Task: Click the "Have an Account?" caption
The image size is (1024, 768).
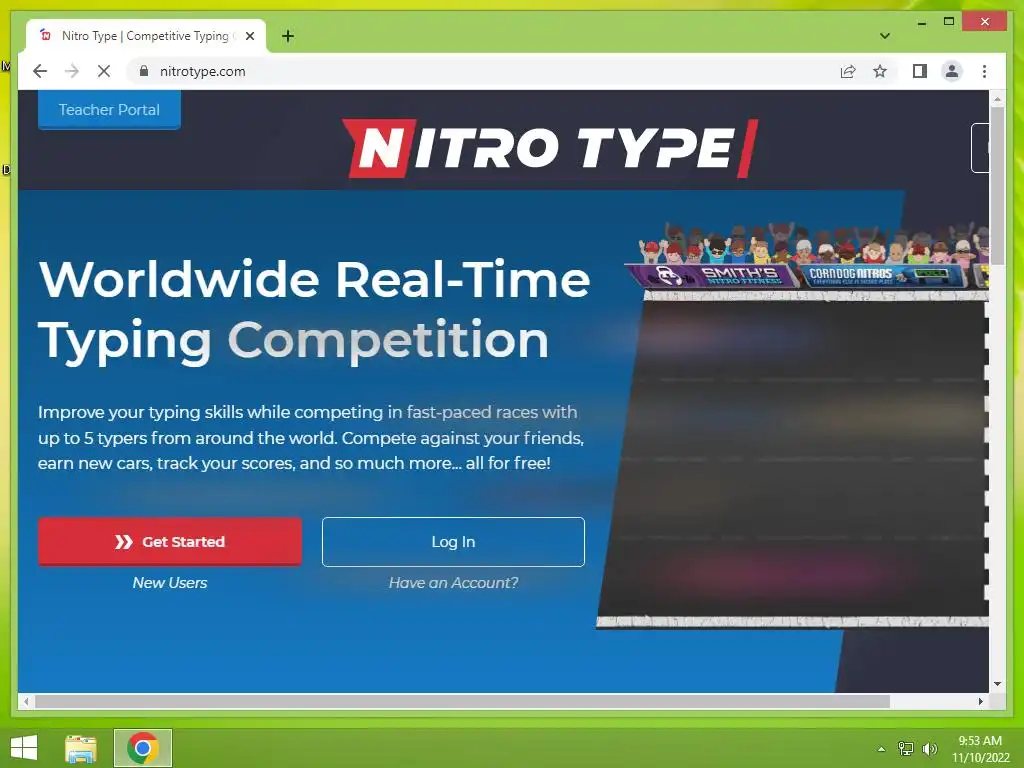Action: click(x=453, y=583)
